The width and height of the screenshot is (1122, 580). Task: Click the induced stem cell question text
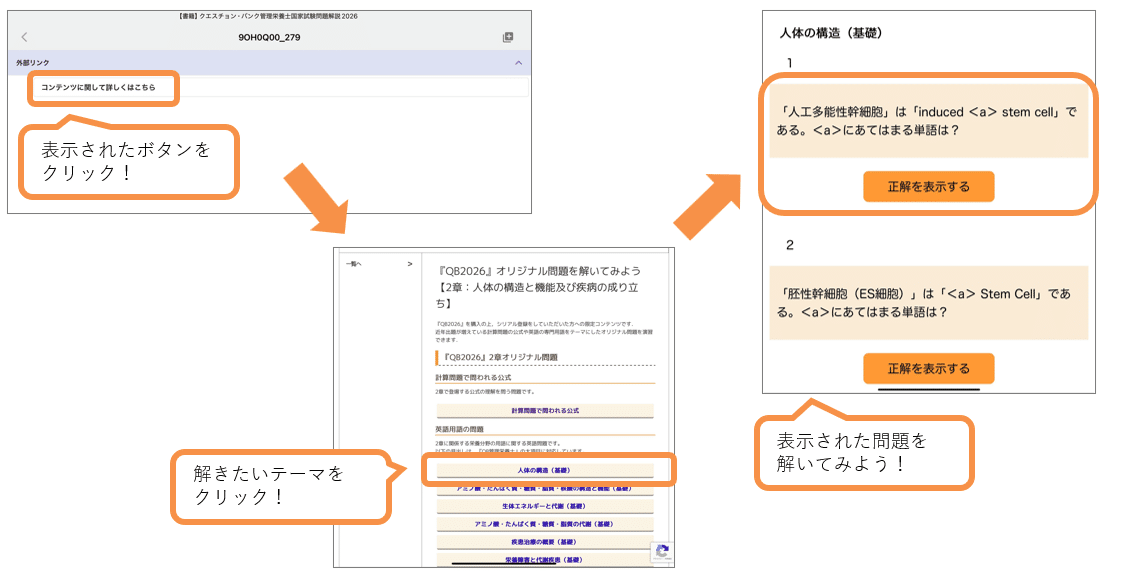(x=927, y=121)
